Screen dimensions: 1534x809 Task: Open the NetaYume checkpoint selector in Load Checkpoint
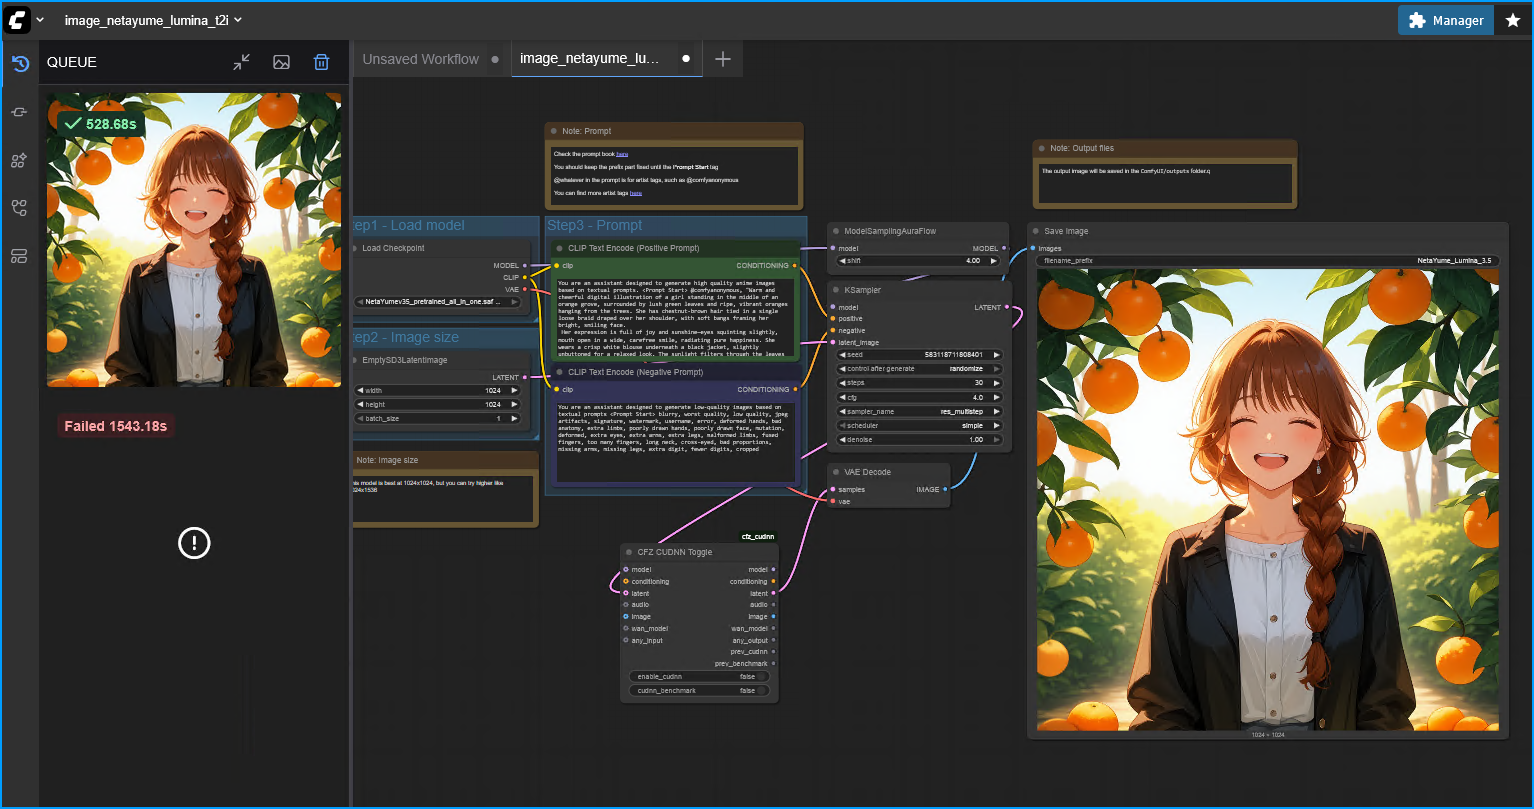click(440, 301)
